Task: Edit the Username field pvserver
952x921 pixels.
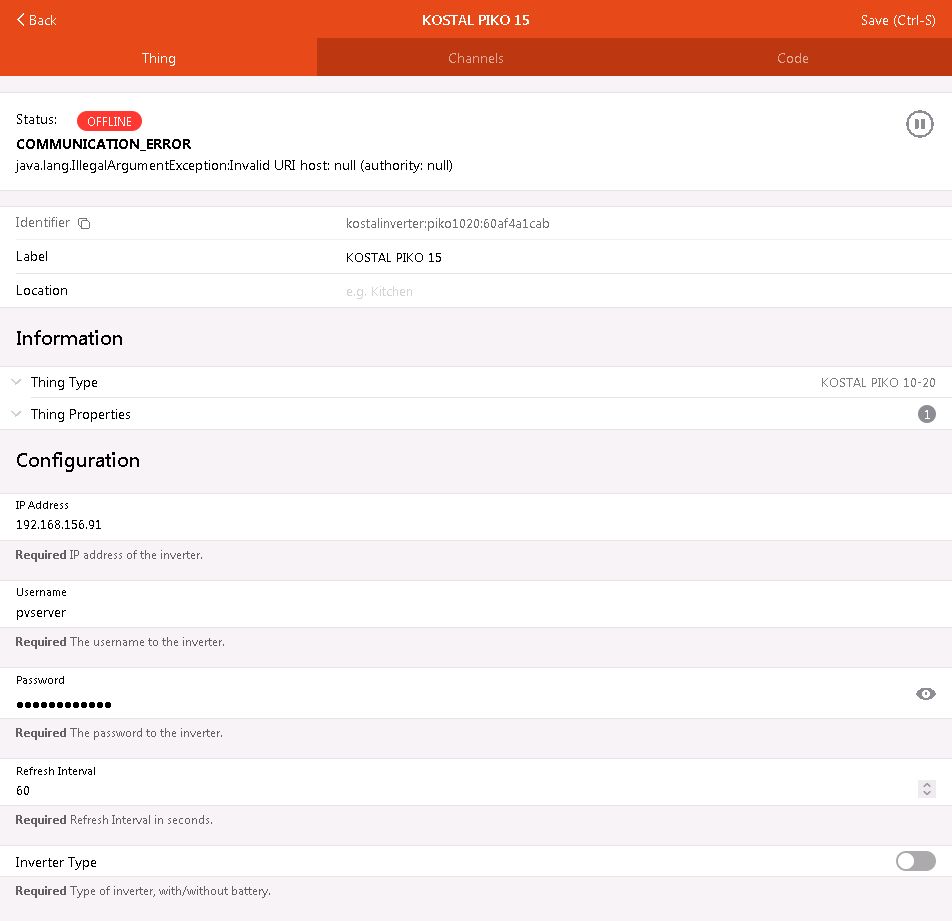Action: coord(476,613)
